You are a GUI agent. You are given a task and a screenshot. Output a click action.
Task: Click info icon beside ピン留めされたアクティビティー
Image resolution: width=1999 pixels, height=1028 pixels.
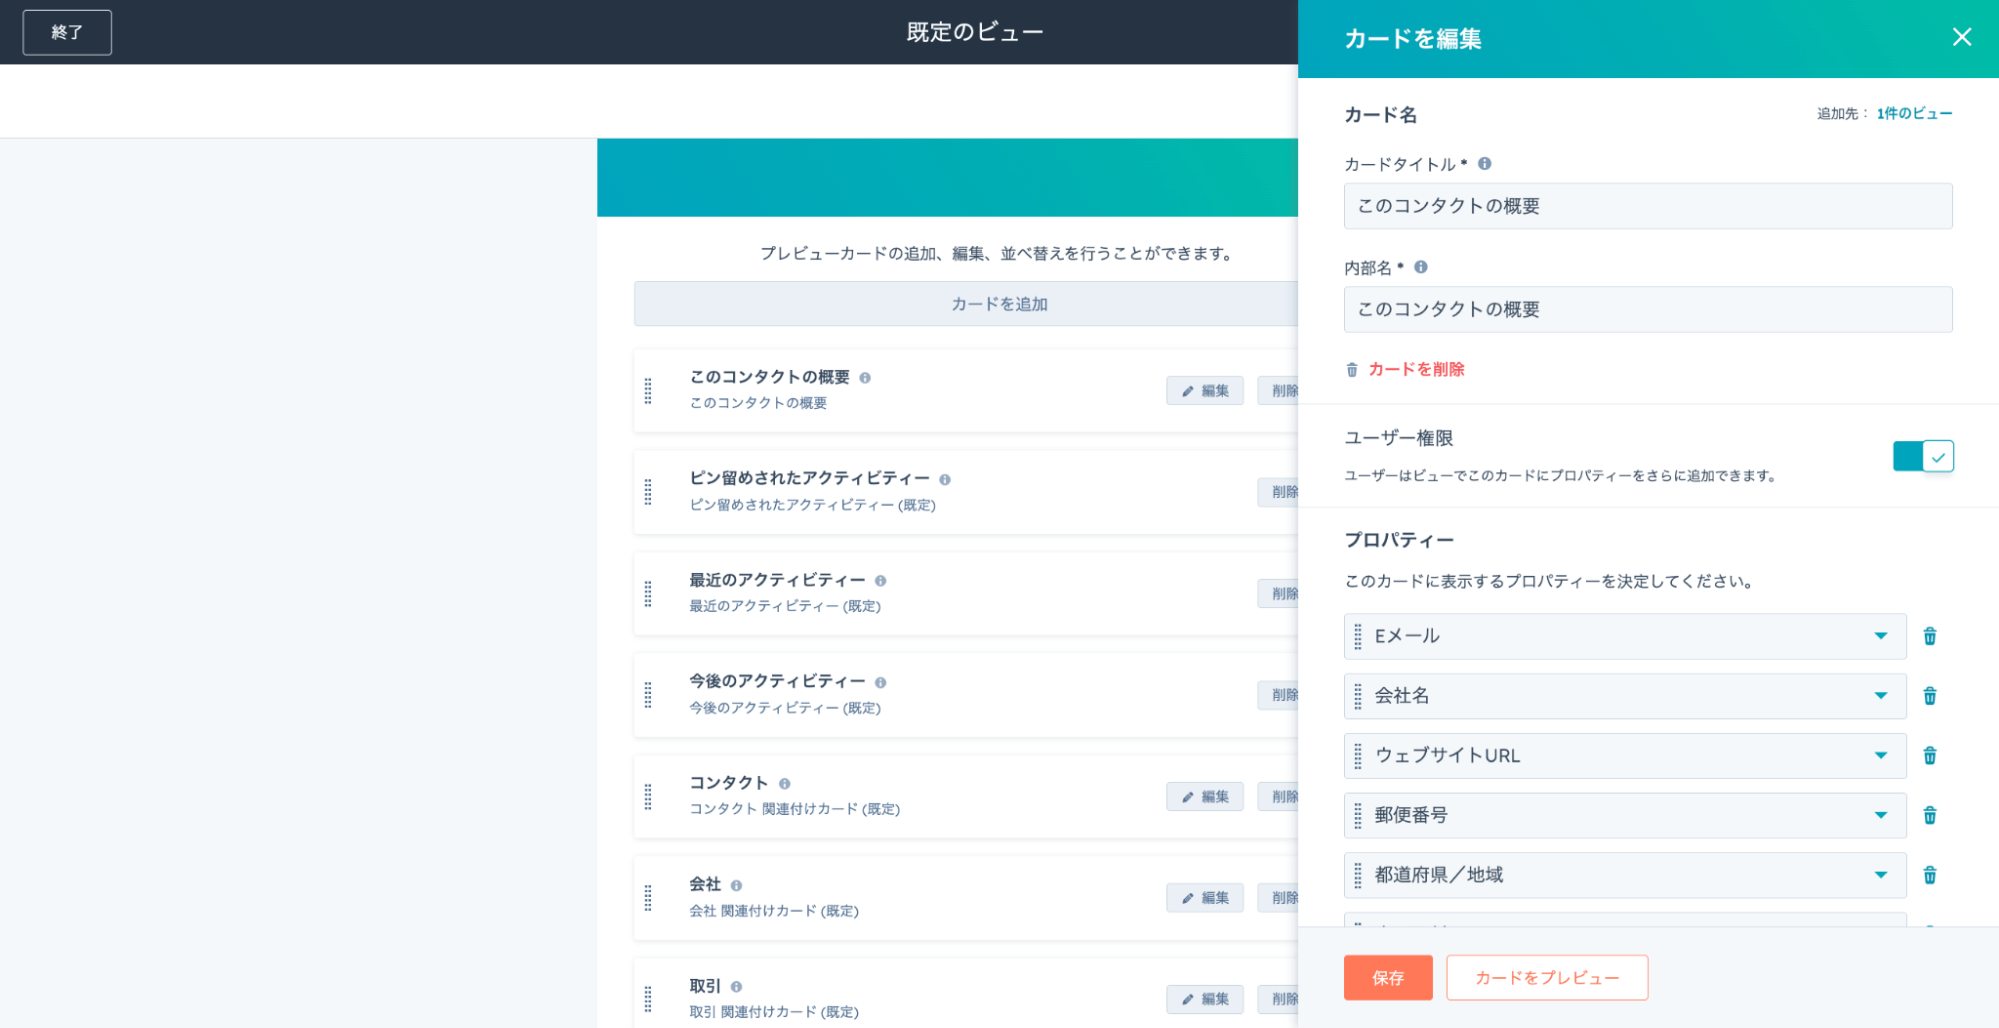point(944,480)
